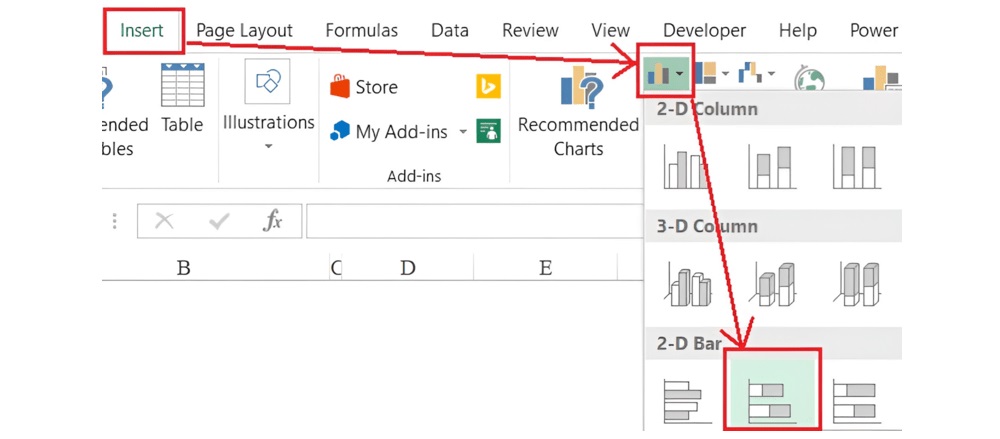Open the Insert ribbon tab
This screenshot has width=1000, height=439.
coord(142,31)
